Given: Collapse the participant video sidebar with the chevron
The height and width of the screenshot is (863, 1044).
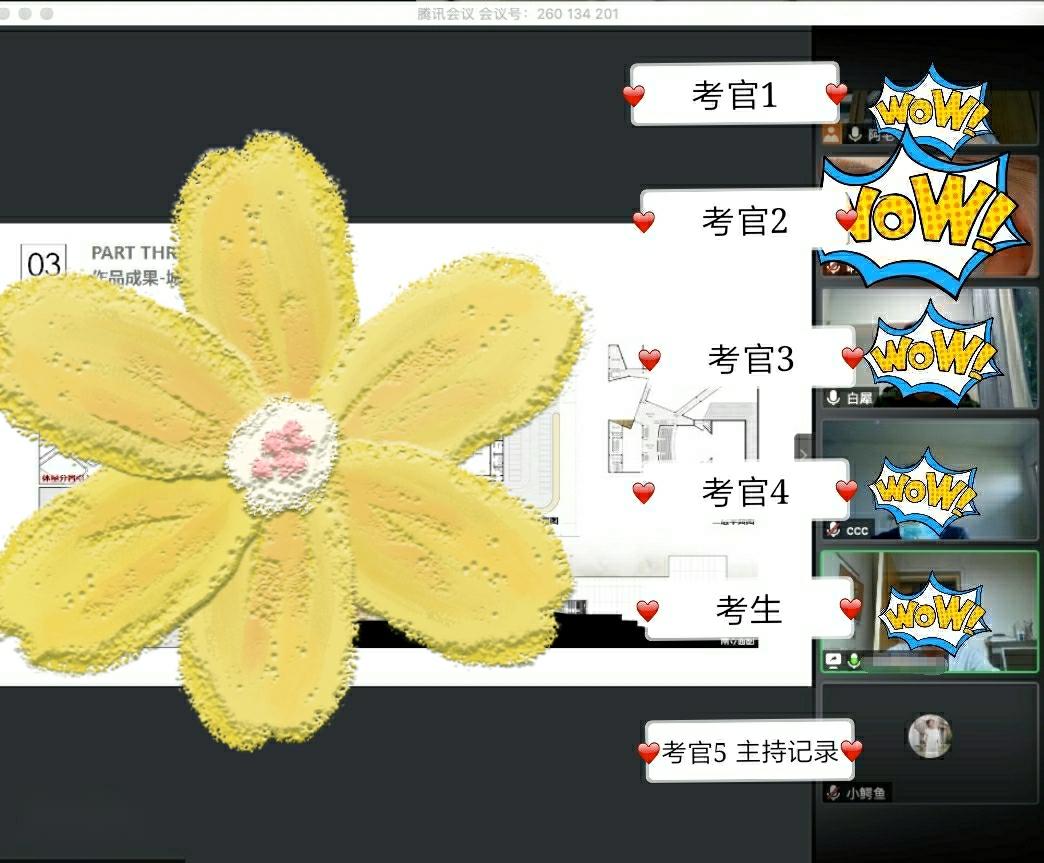Looking at the screenshot, I should coord(804,455).
